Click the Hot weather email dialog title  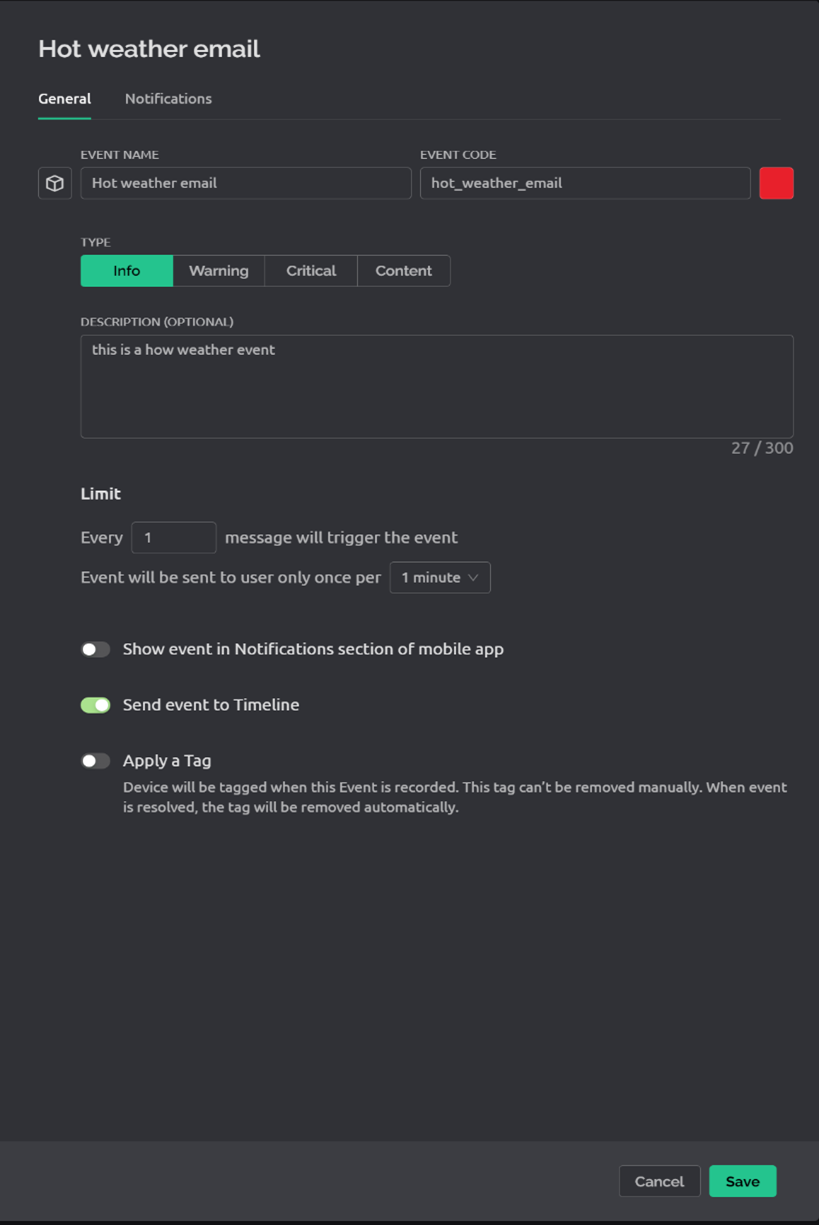[x=149, y=49]
